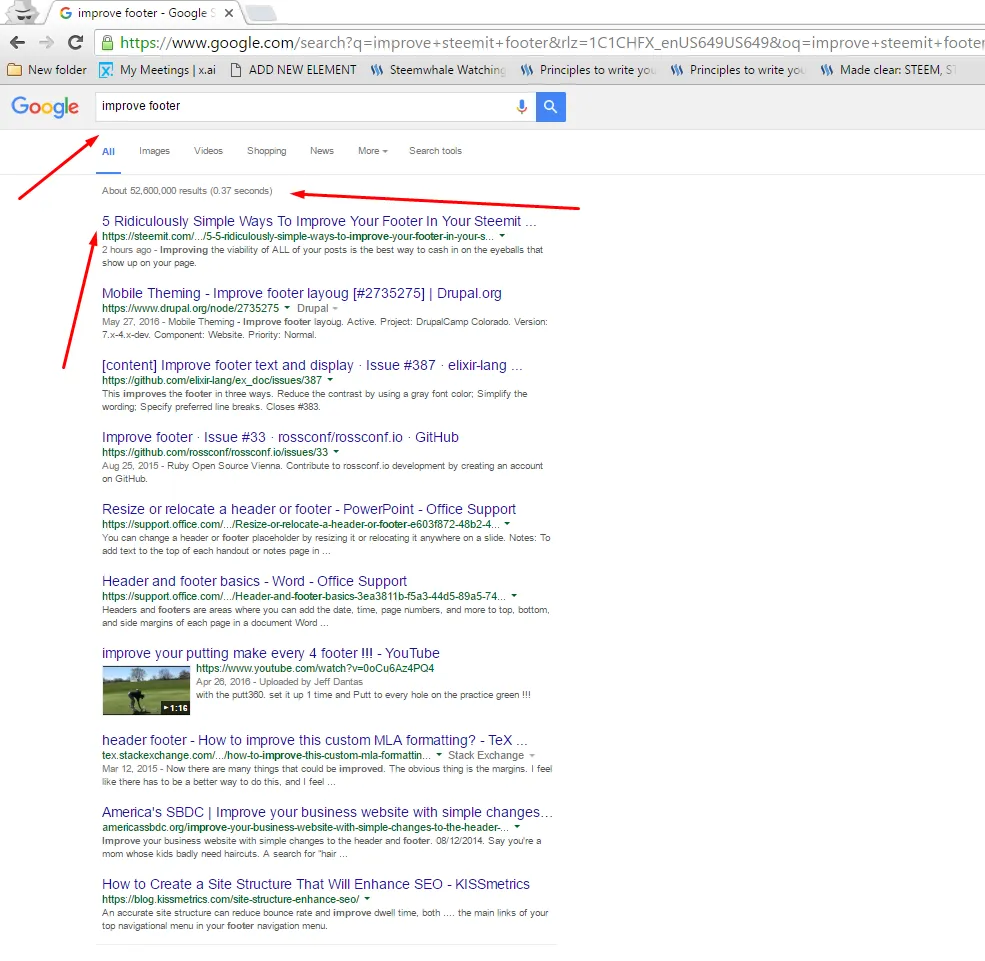
Task: Open the first 'Principles to write you' bookmark
Action: (588, 70)
